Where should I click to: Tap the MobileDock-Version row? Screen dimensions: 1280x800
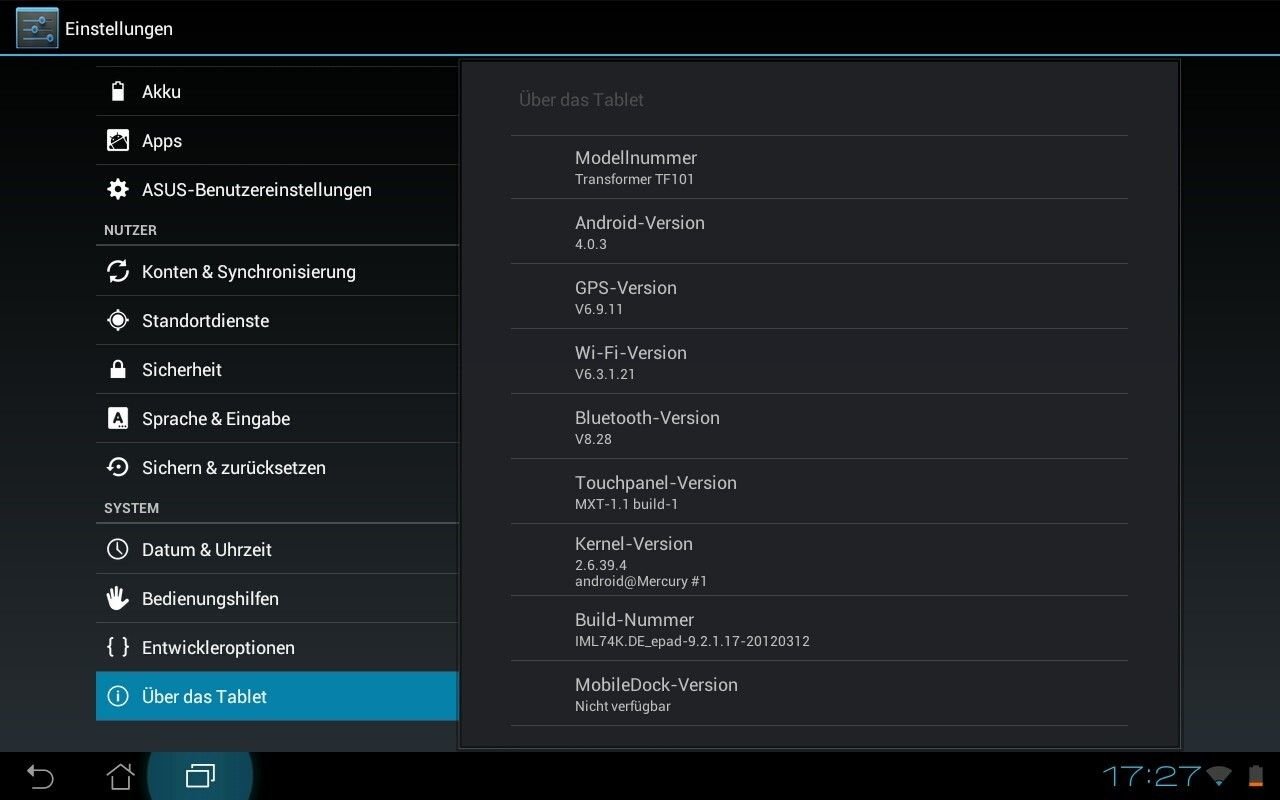pos(819,693)
